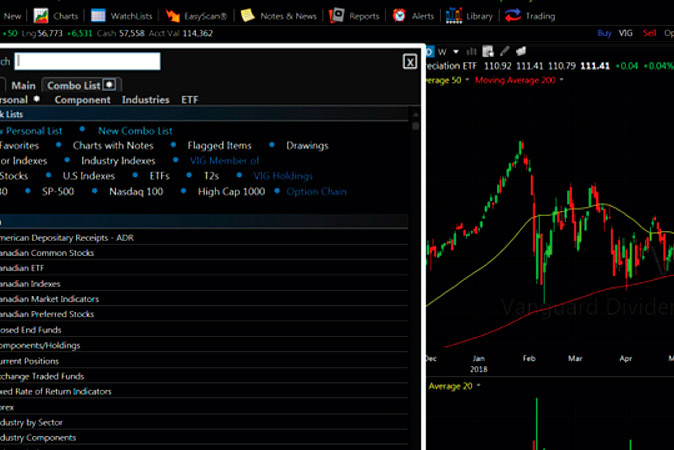
Task: Click the New Combo List link
Action: coord(135,131)
